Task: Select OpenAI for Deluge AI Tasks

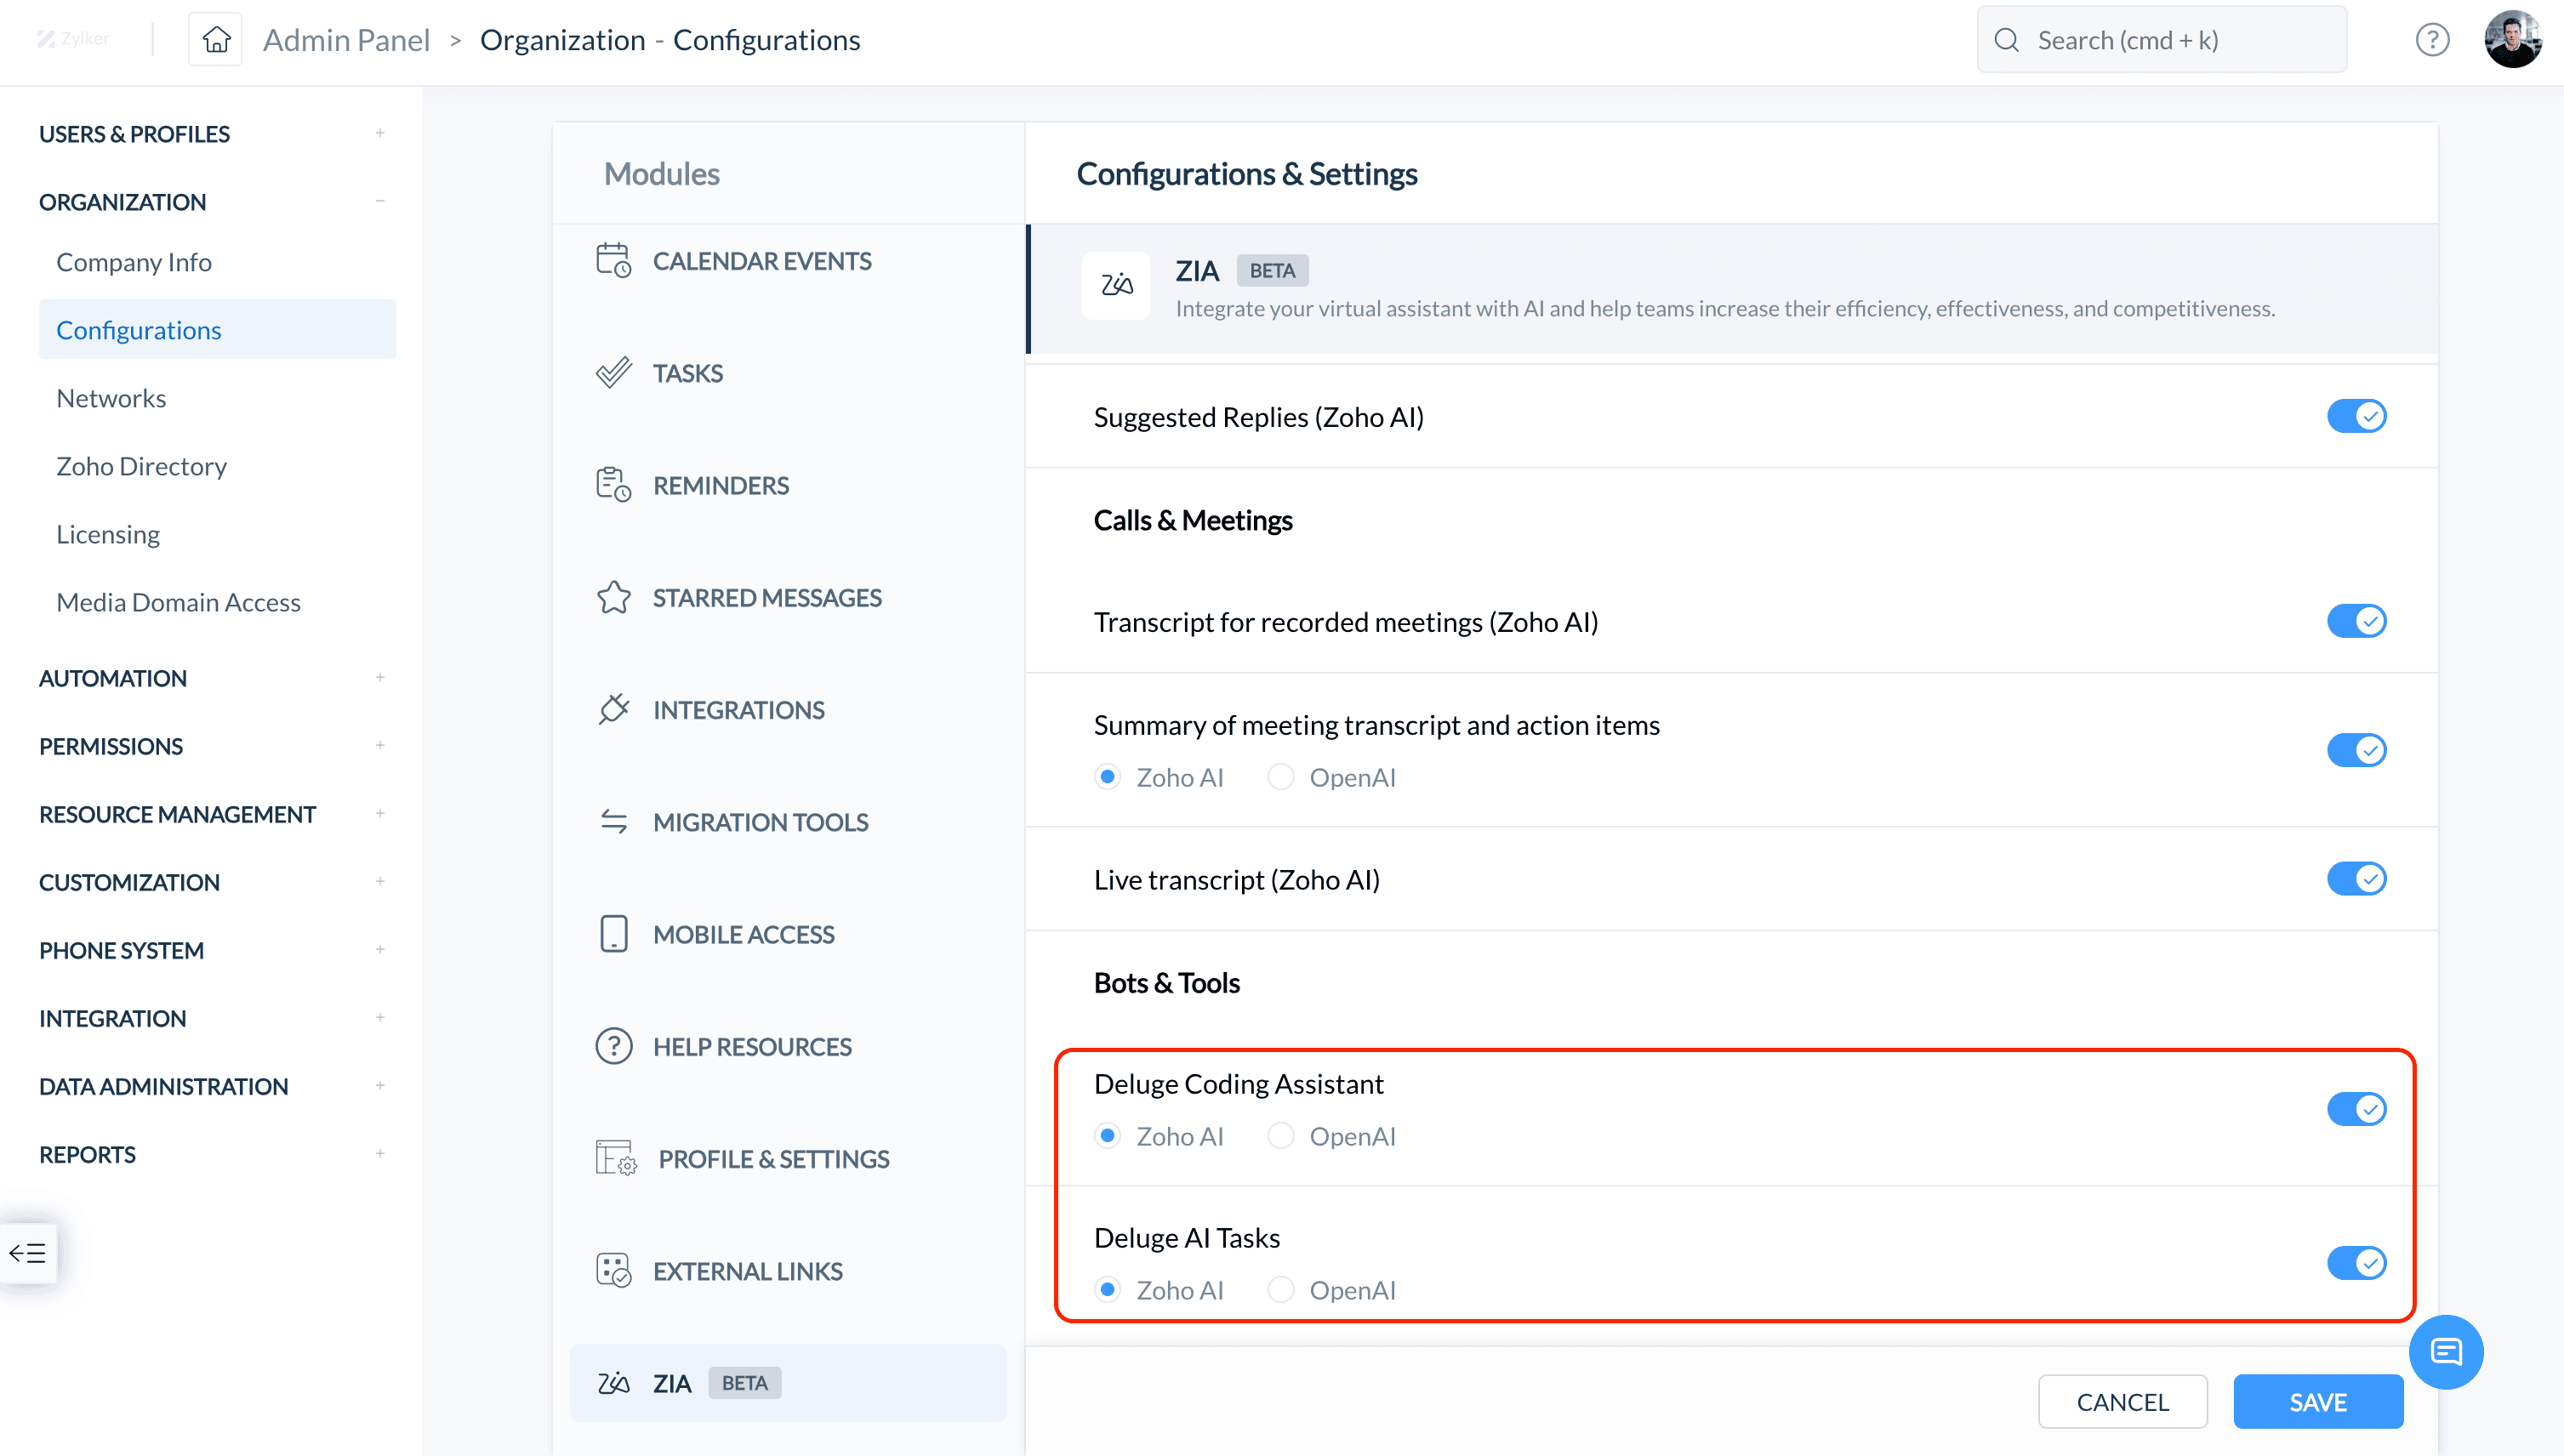Action: coord(1280,1290)
